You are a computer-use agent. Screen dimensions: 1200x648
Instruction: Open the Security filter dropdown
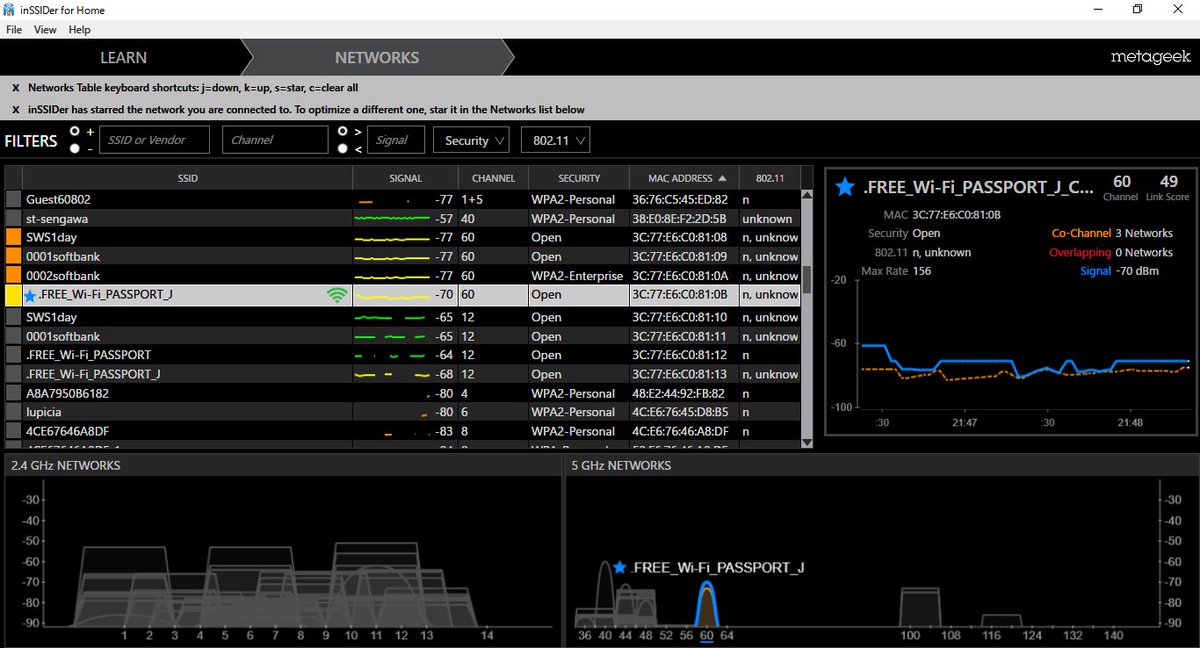click(473, 140)
